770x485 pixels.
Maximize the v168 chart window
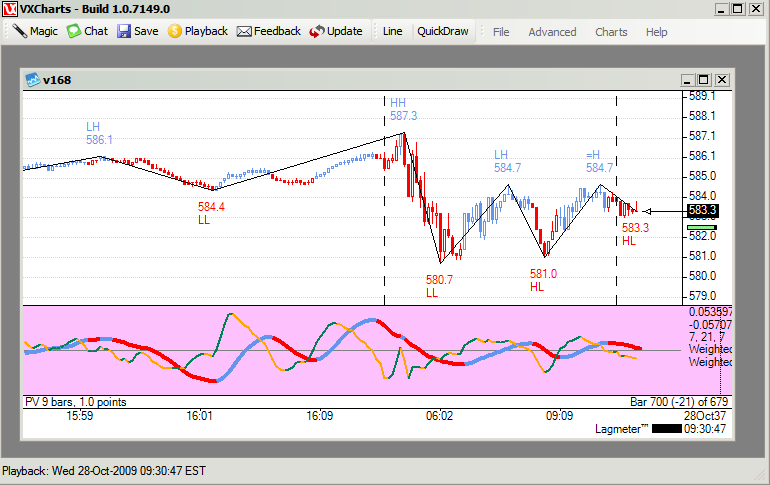(704, 80)
